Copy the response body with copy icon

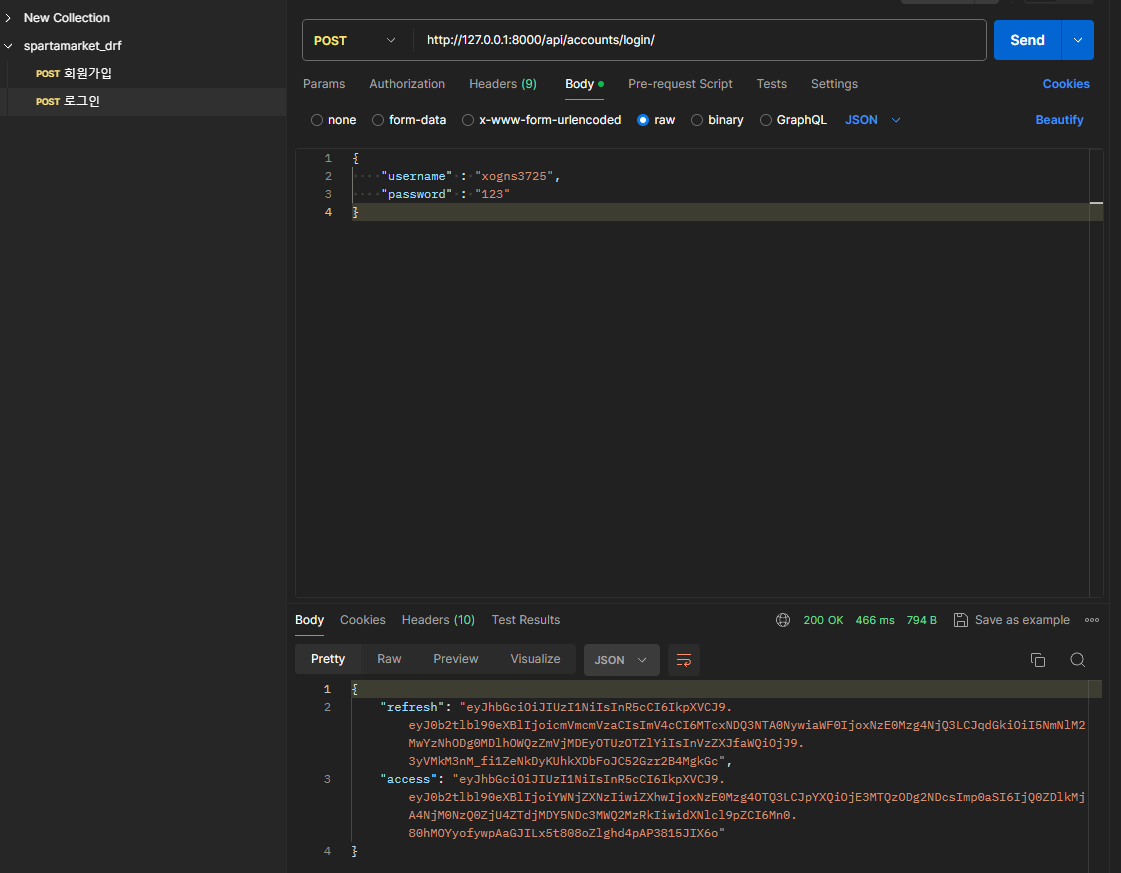pos(1037,660)
